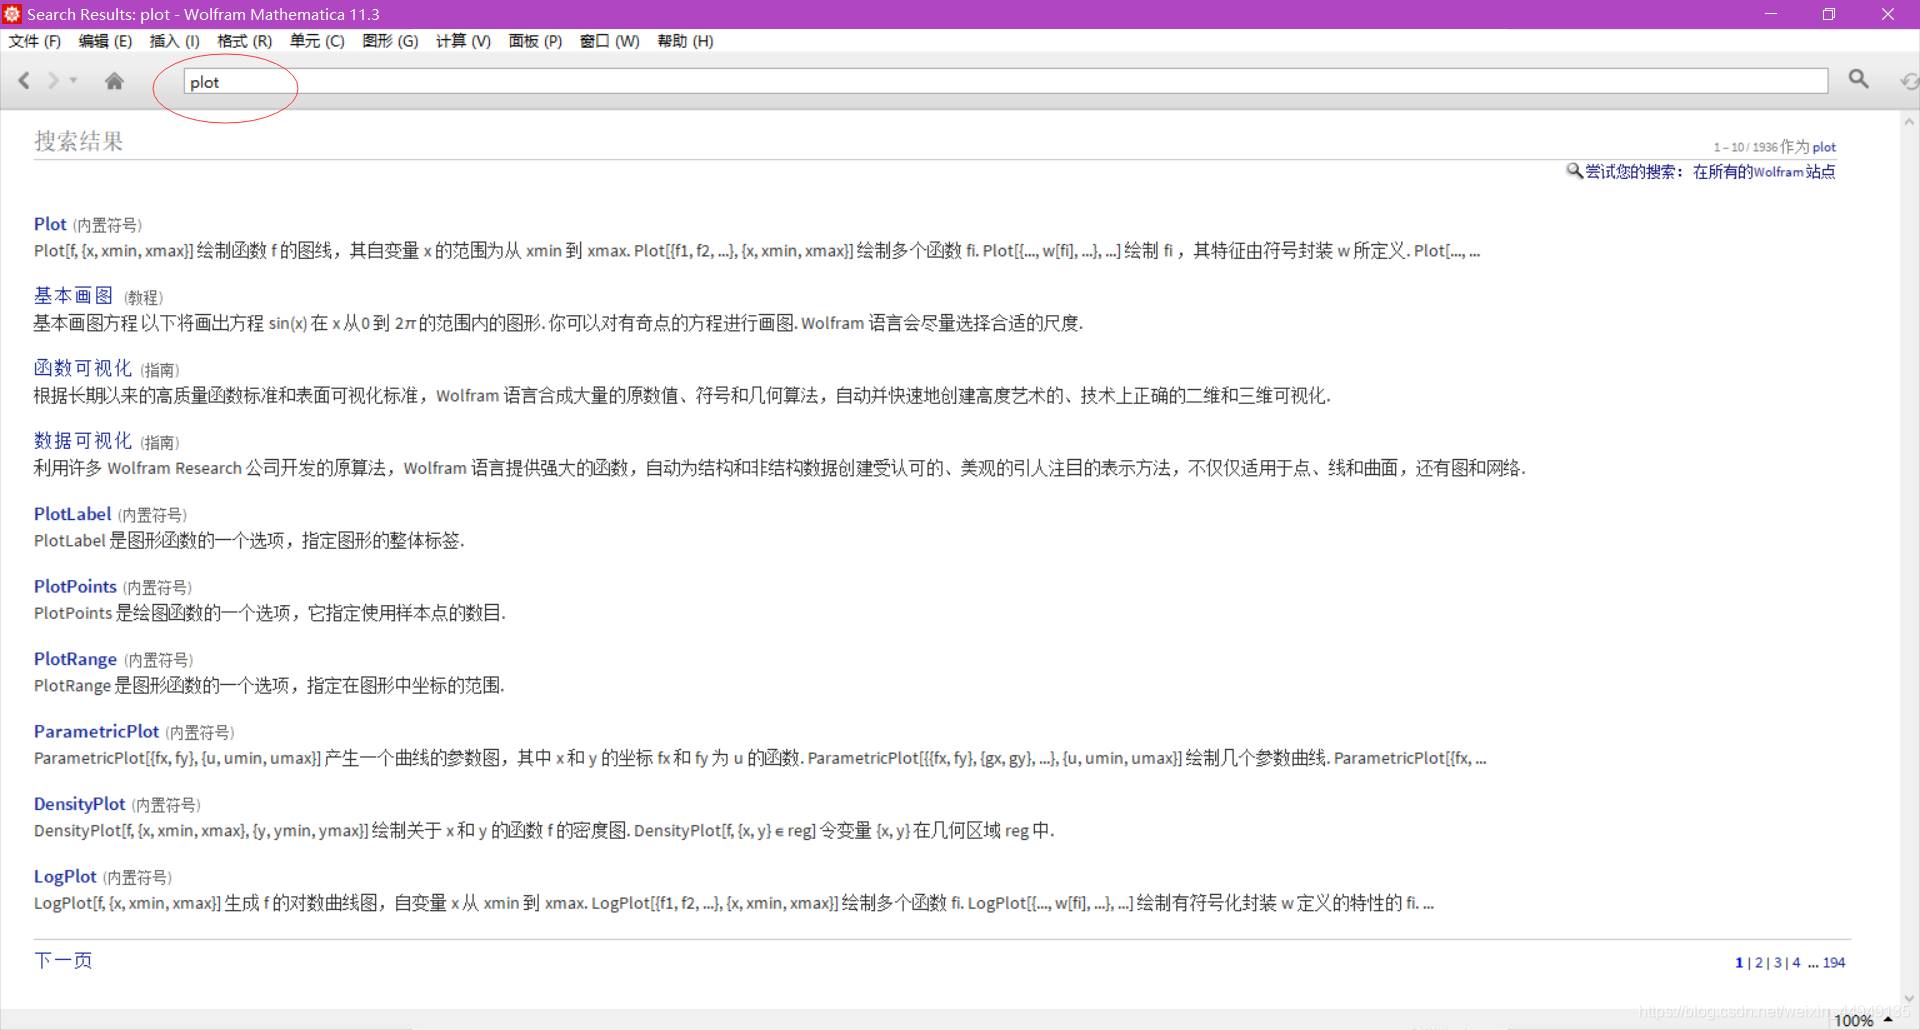
Task: Open the 100% zoom level dropdown
Action: [x=1863, y=1020]
